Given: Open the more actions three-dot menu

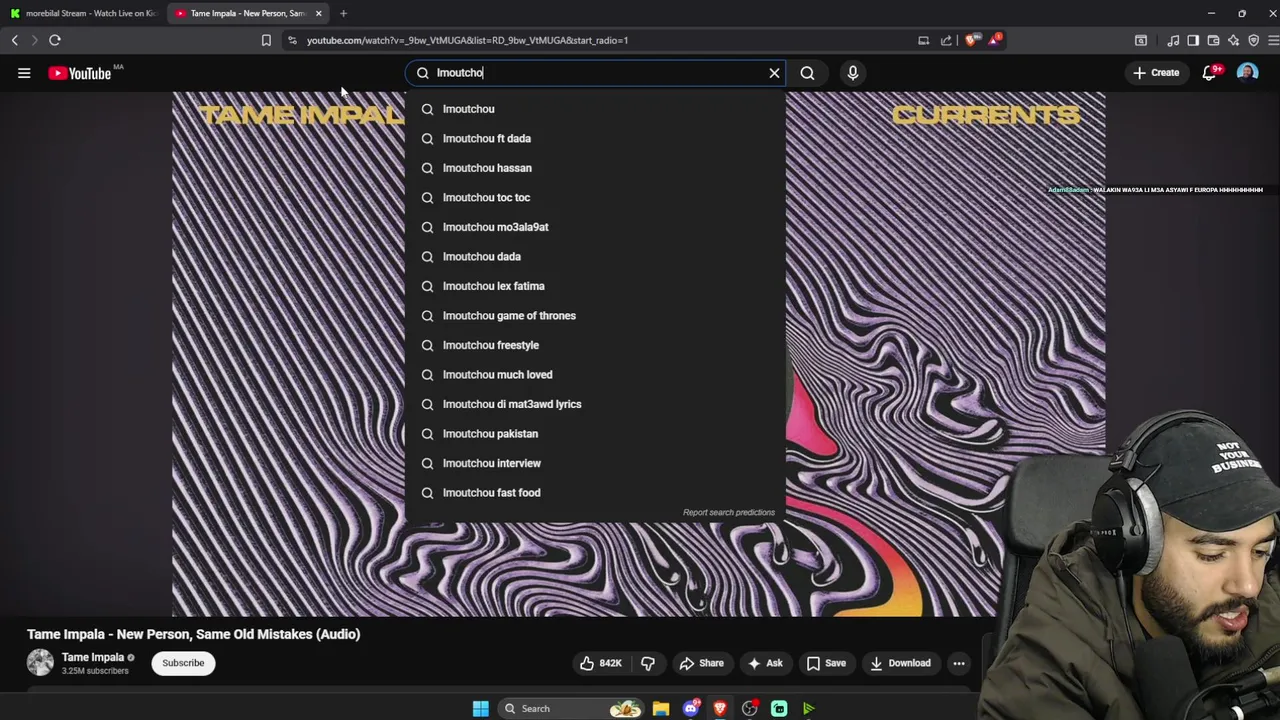Looking at the screenshot, I should [x=959, y=663].
